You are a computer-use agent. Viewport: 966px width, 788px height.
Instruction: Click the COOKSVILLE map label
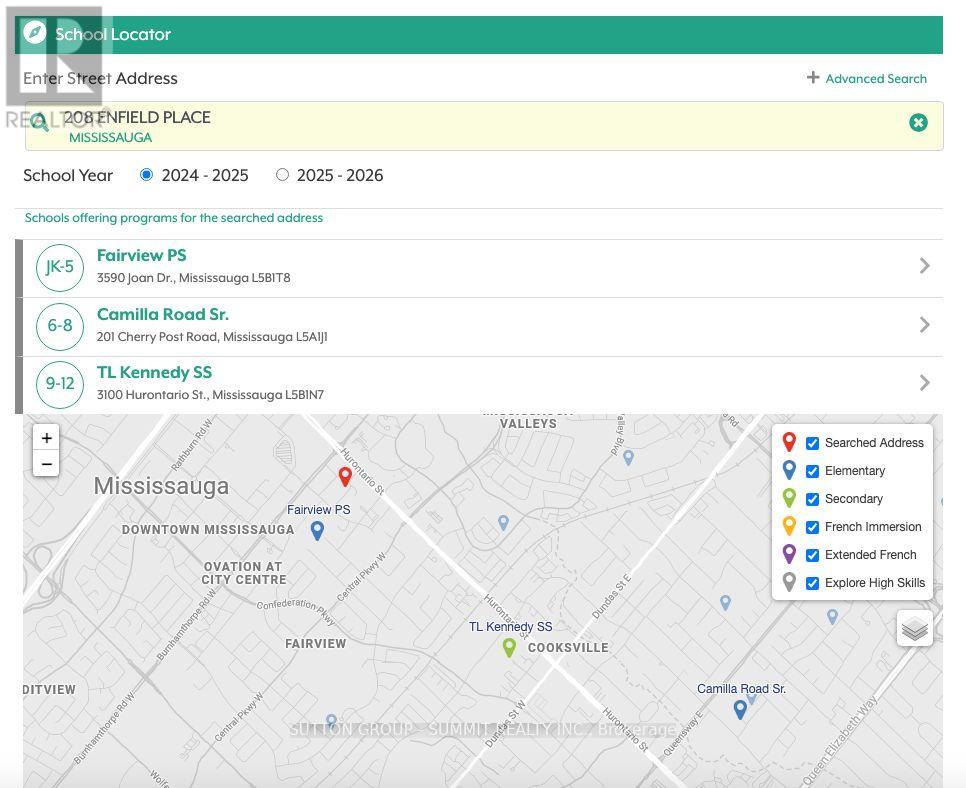[x=568, y=648]
